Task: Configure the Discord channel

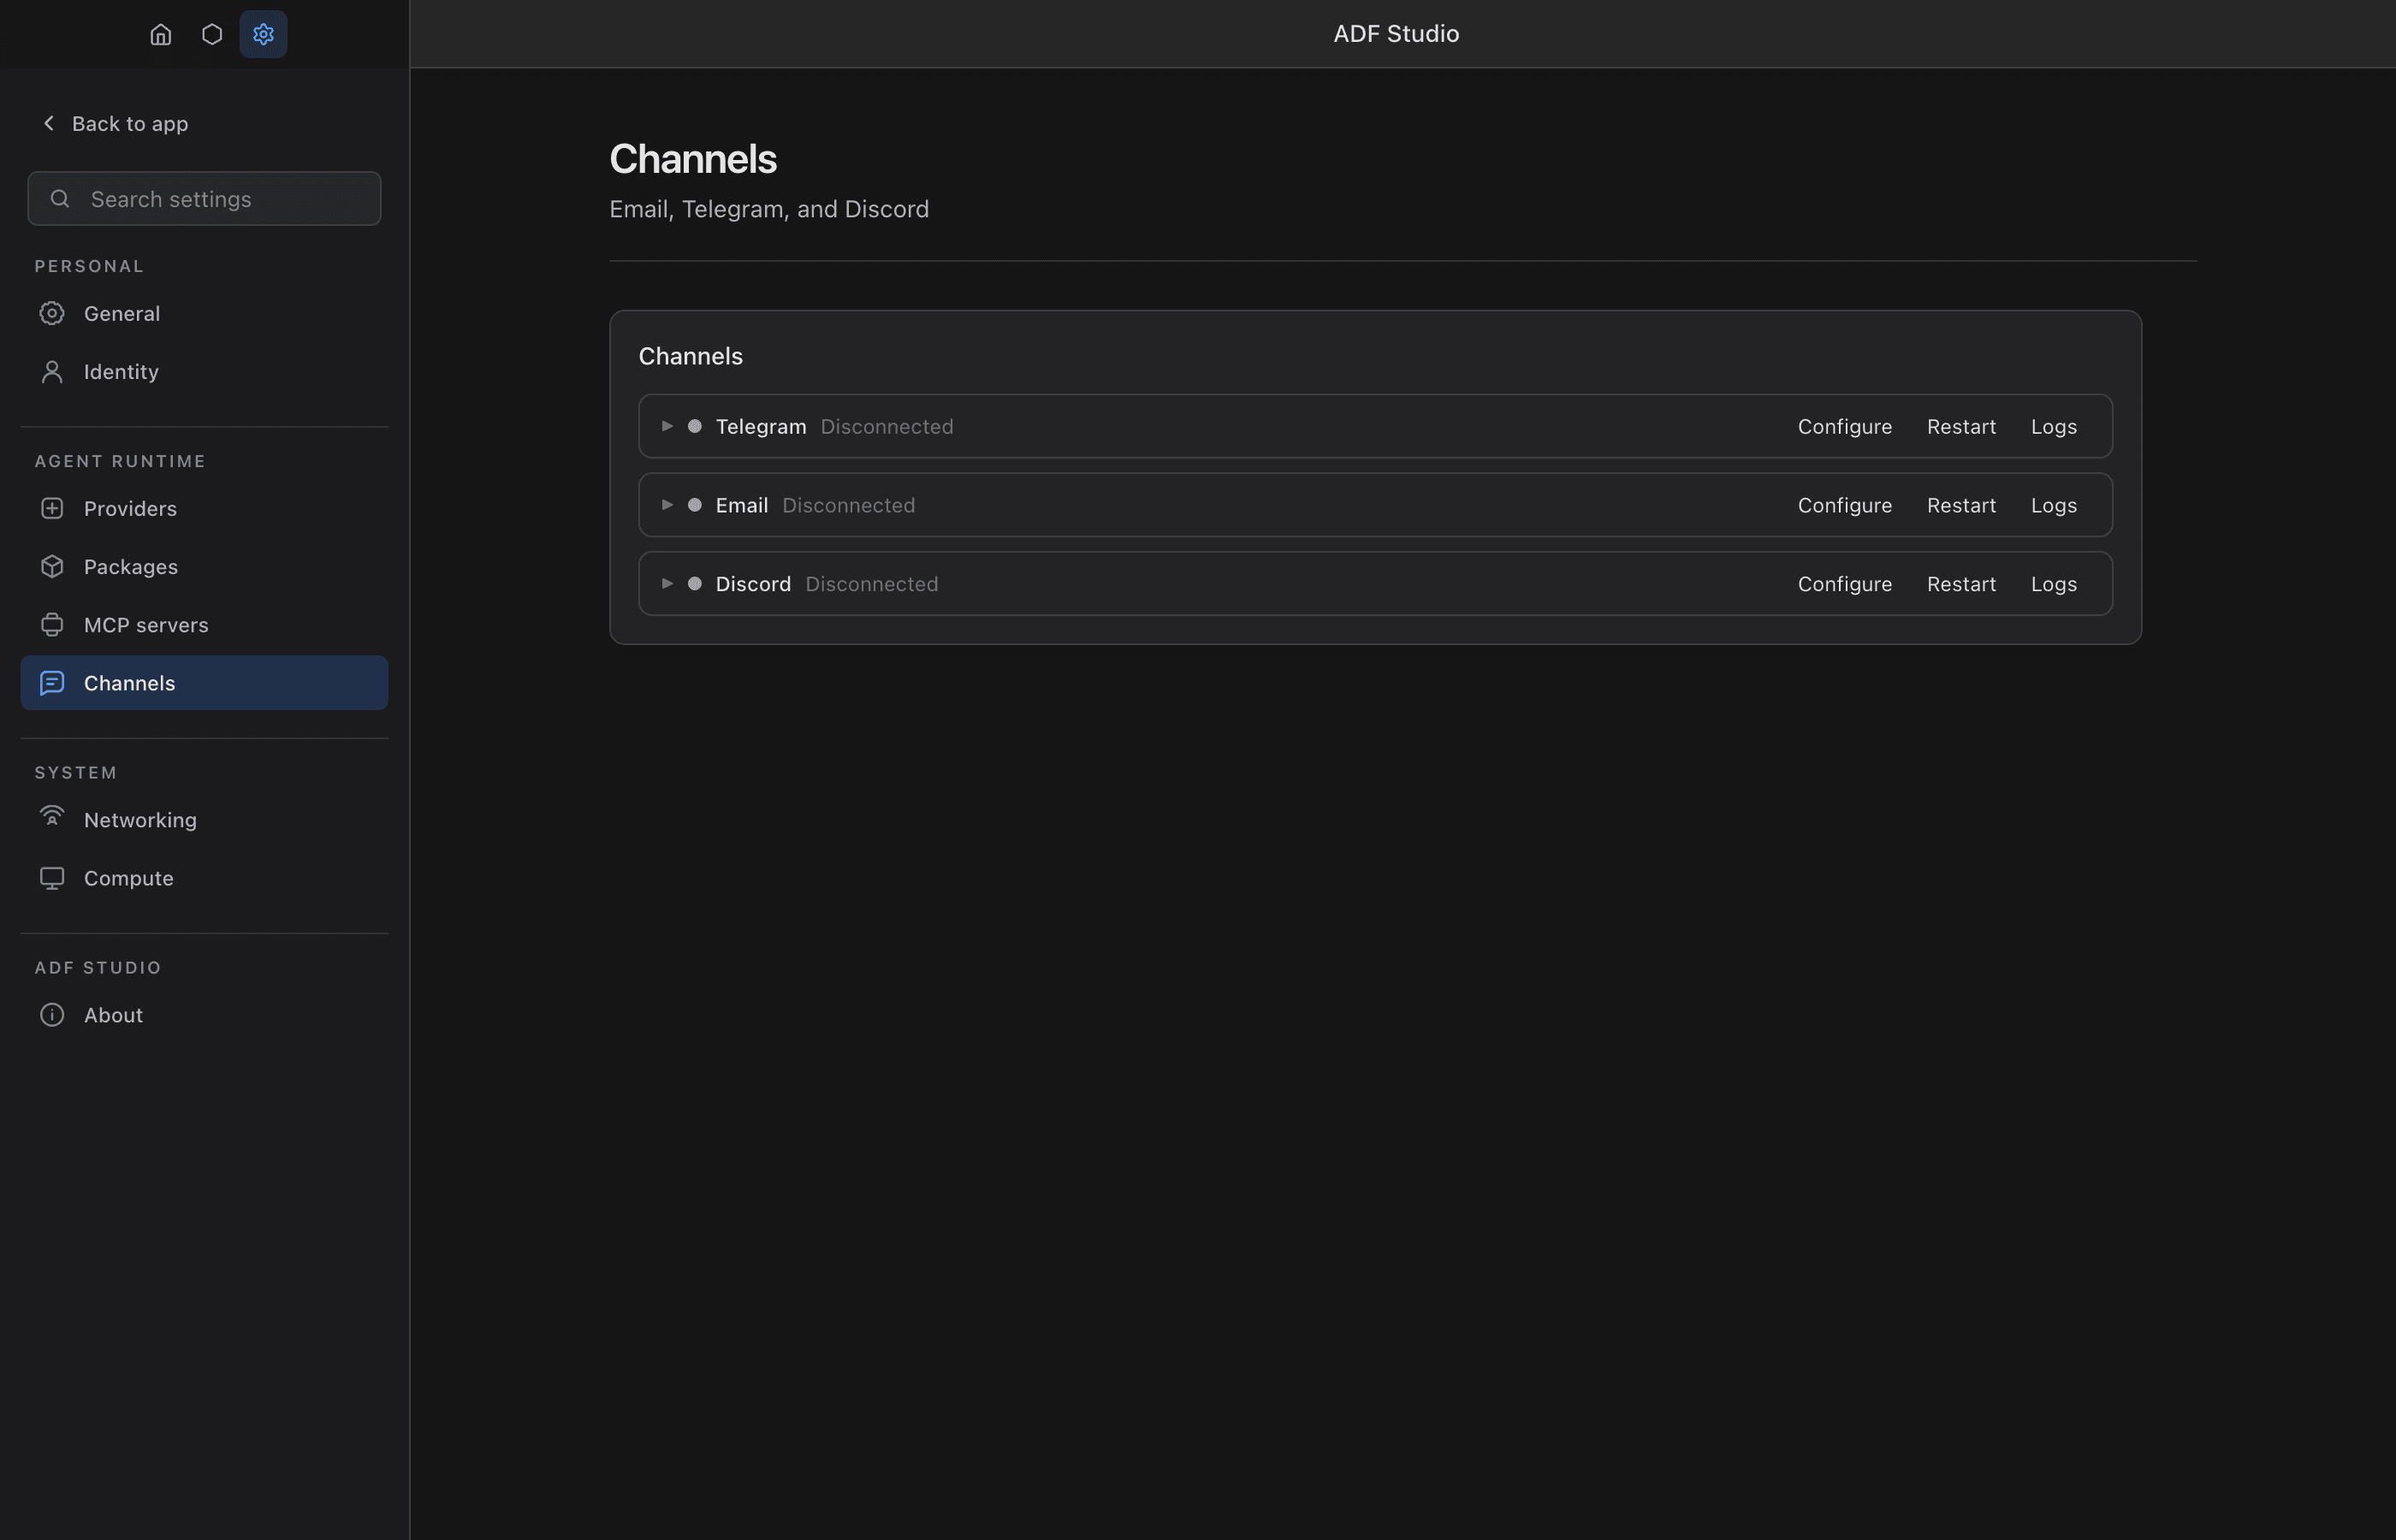Action: point(1844,584)
